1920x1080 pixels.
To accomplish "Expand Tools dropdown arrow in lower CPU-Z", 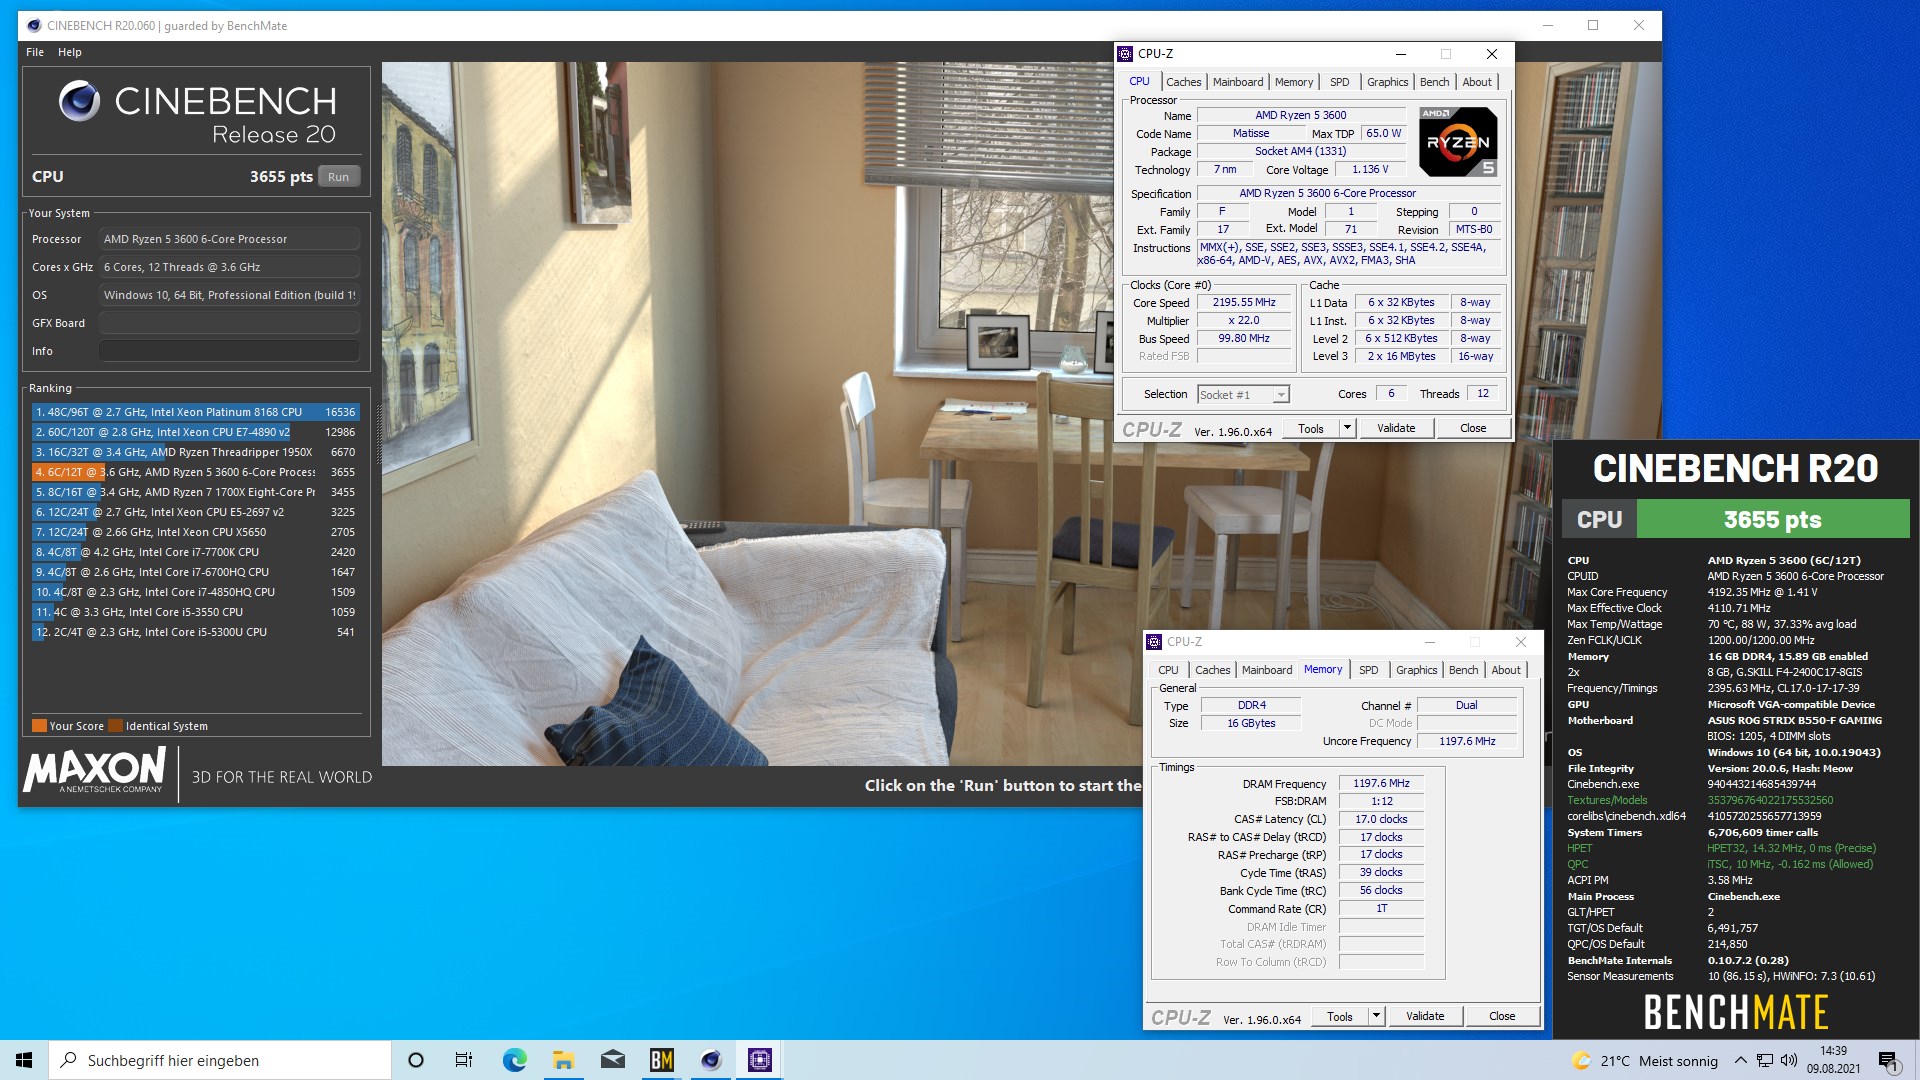I will 1376,1017.
